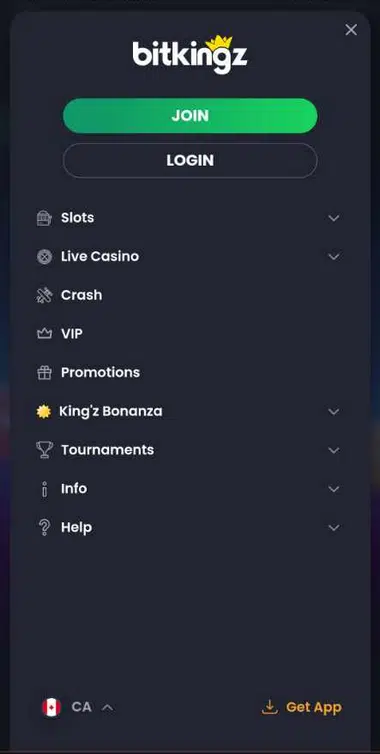Select the Crash menu entry
The image size is (380, 754).
[189, 295]
